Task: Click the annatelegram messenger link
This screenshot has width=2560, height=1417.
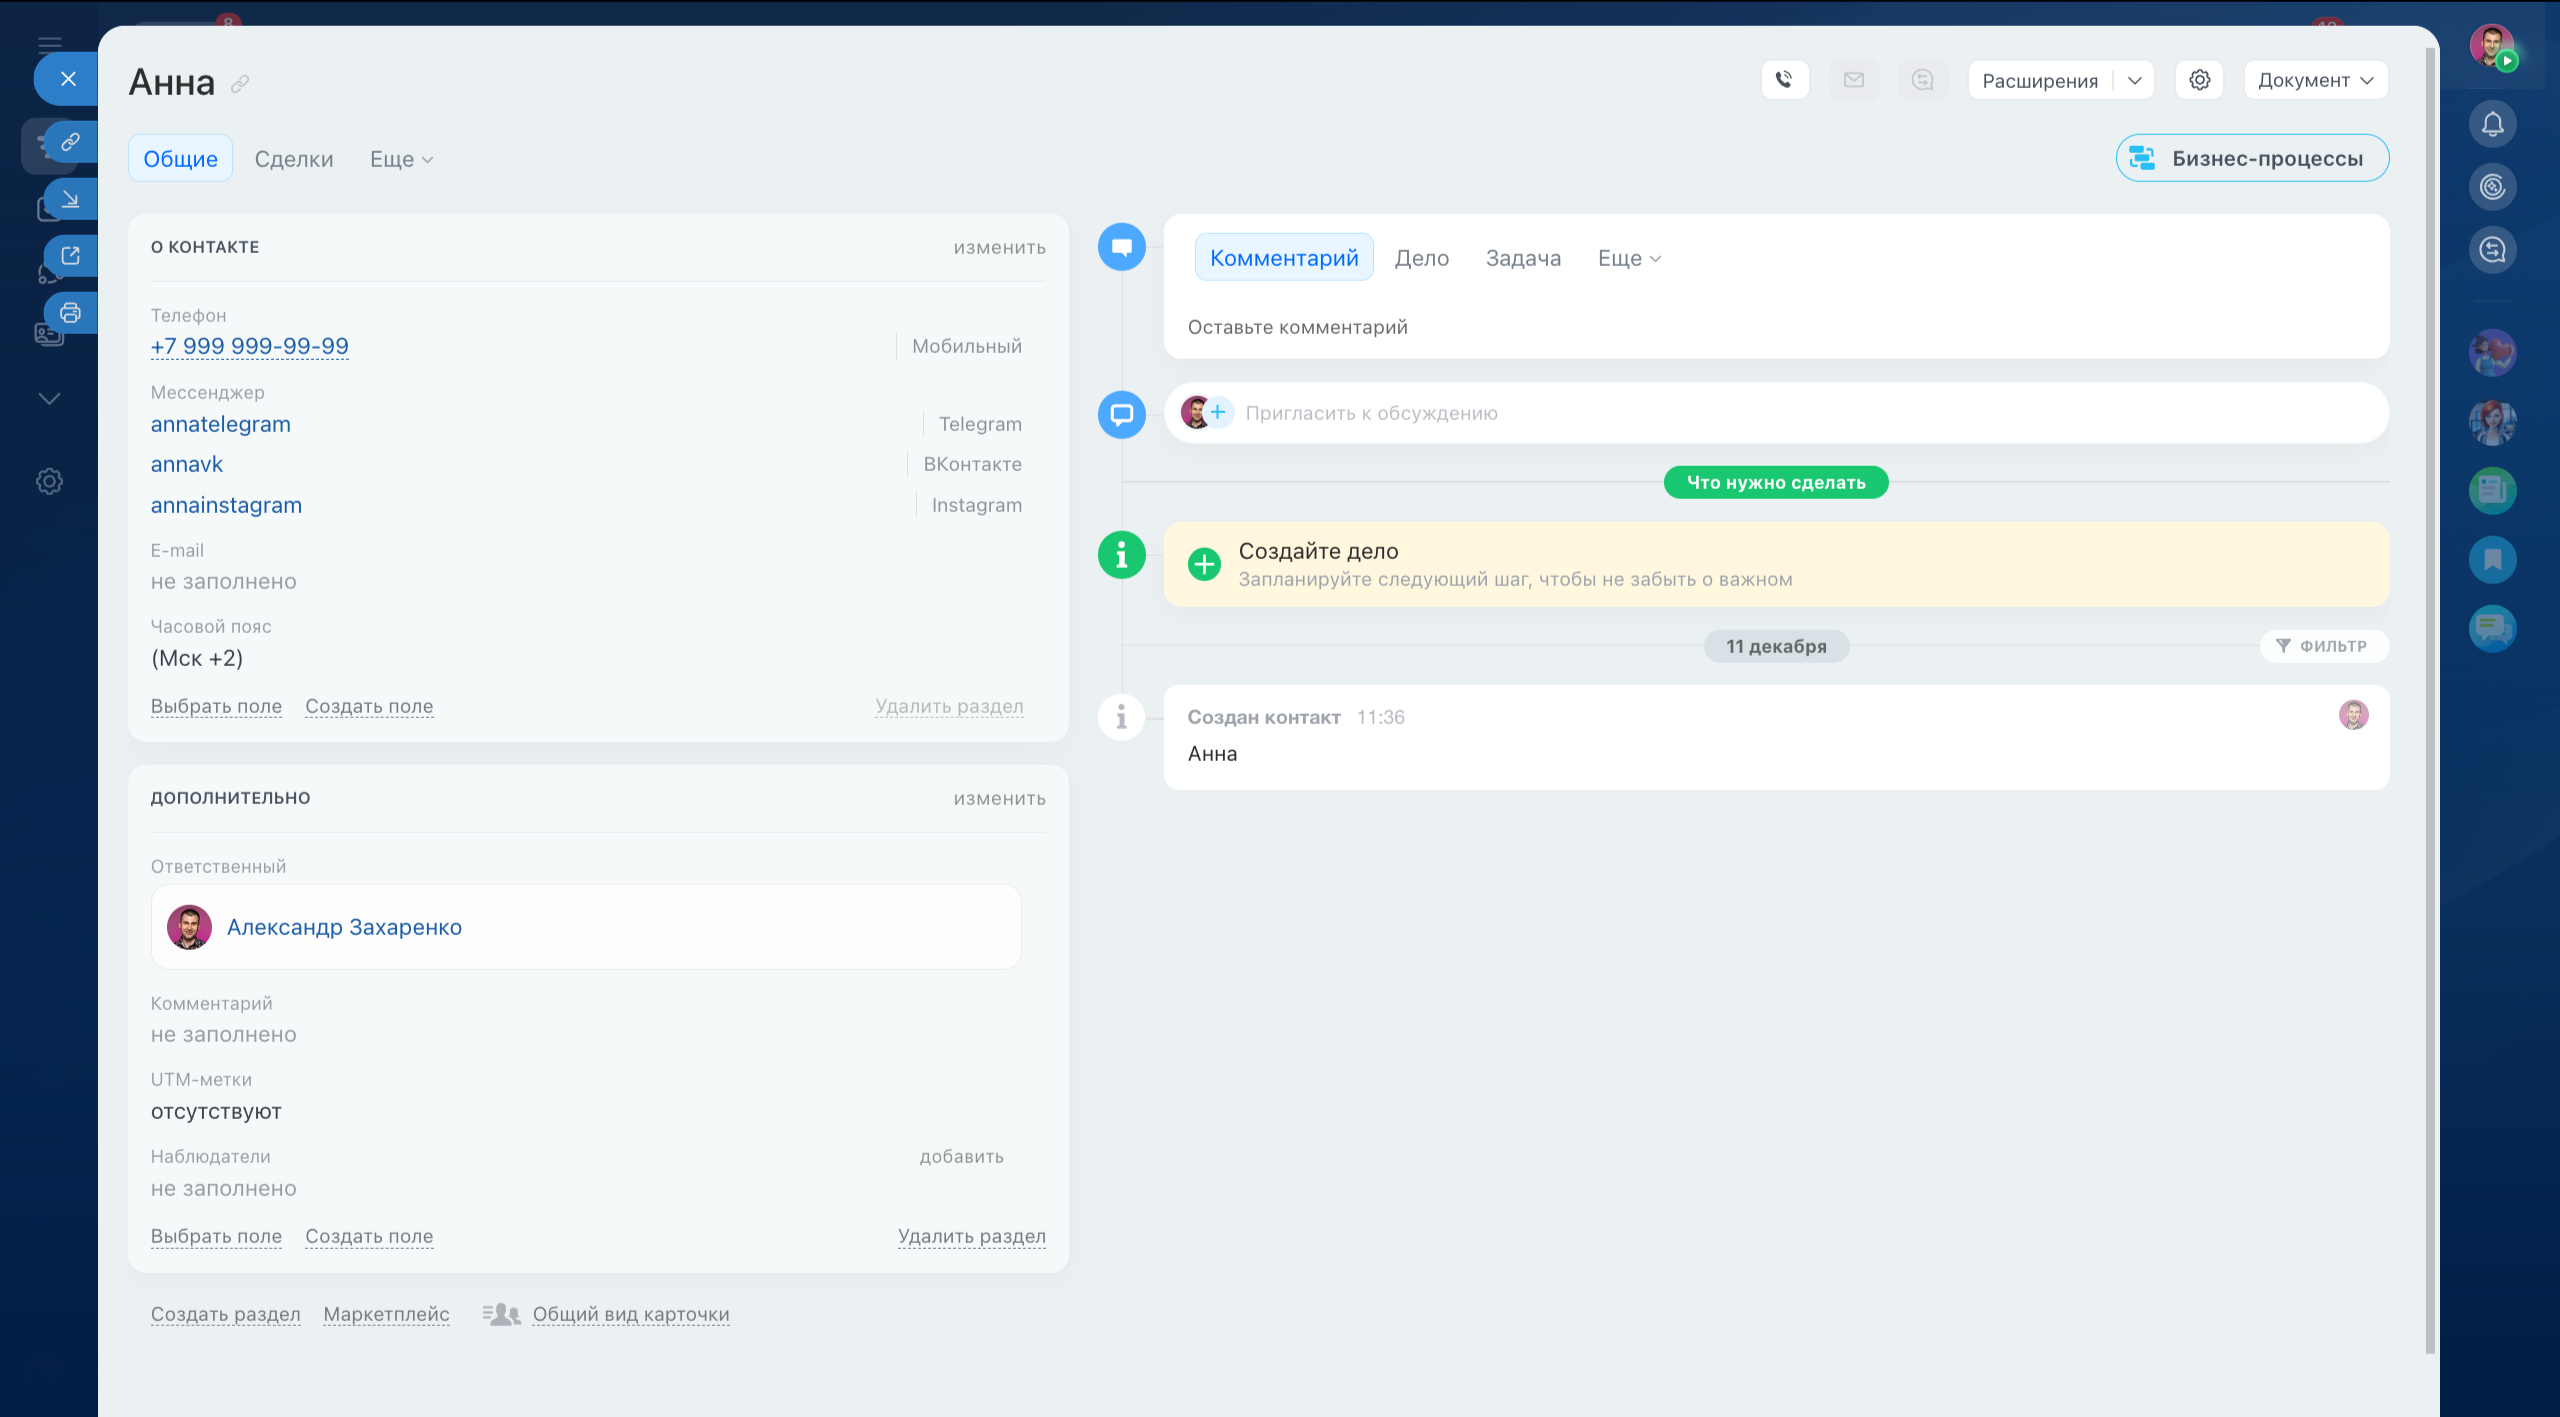Action: coord(220,424)
